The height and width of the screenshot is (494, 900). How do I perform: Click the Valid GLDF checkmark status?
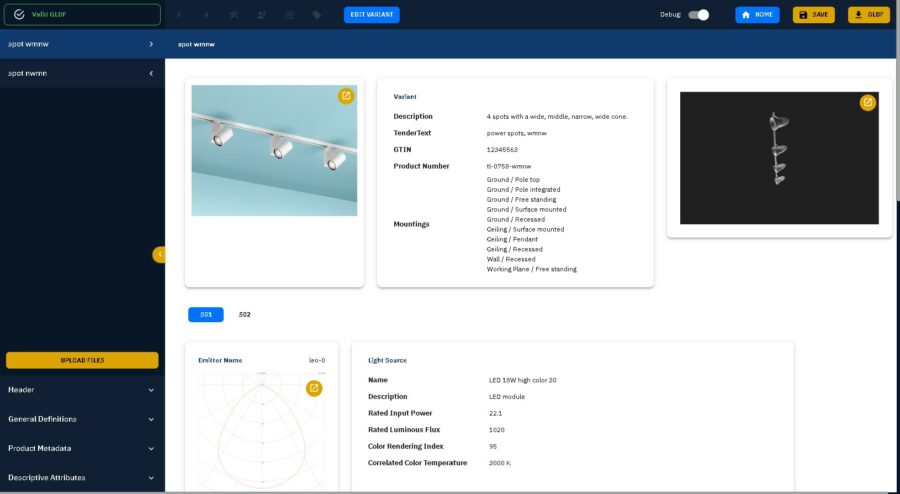pos(19,15)
